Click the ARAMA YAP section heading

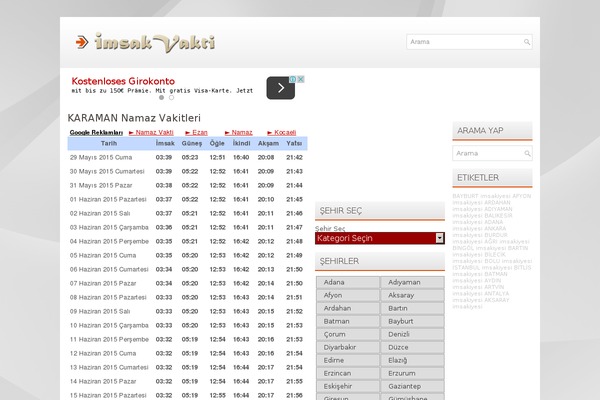[x=480, y=131]
